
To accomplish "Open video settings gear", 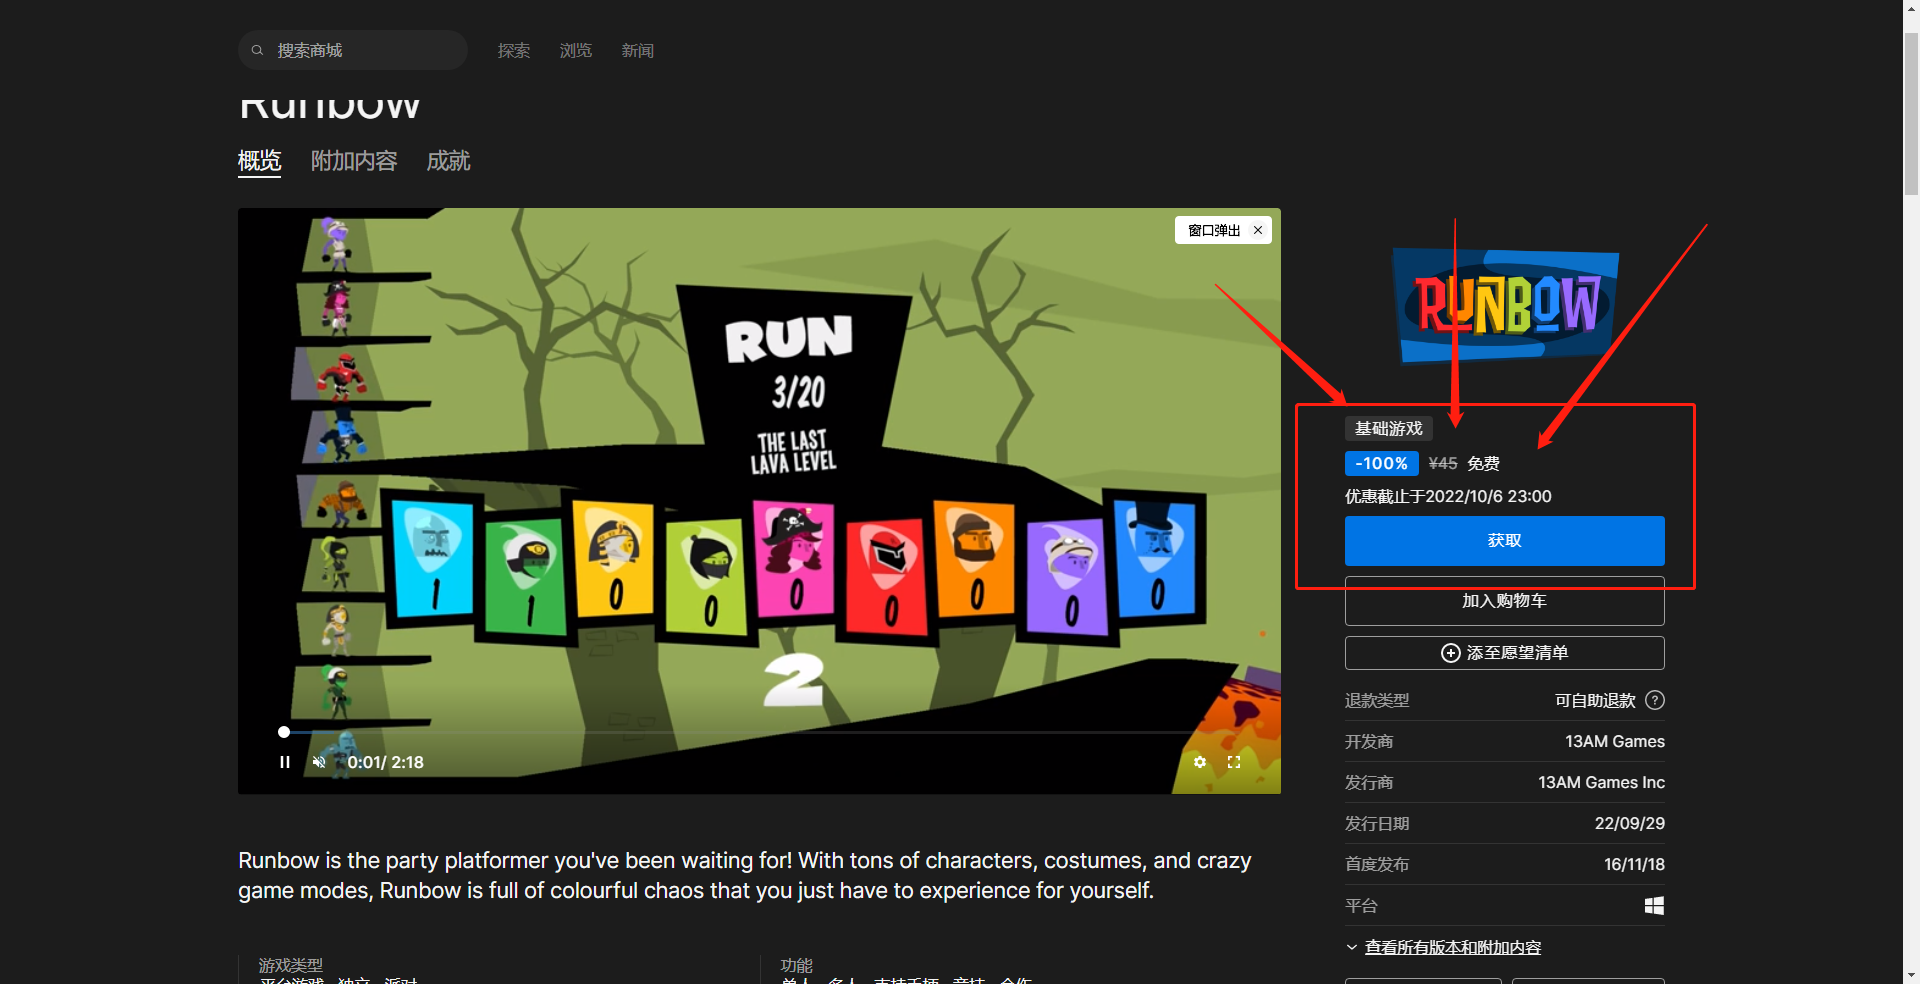I will coord(1200,762).
